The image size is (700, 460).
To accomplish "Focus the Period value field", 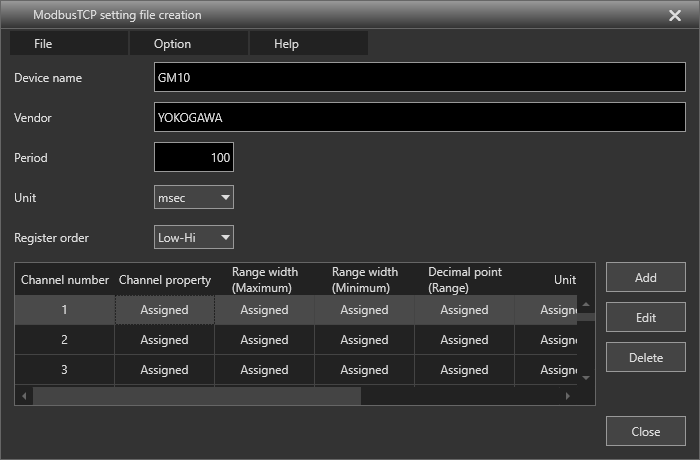I will (194, 158).
